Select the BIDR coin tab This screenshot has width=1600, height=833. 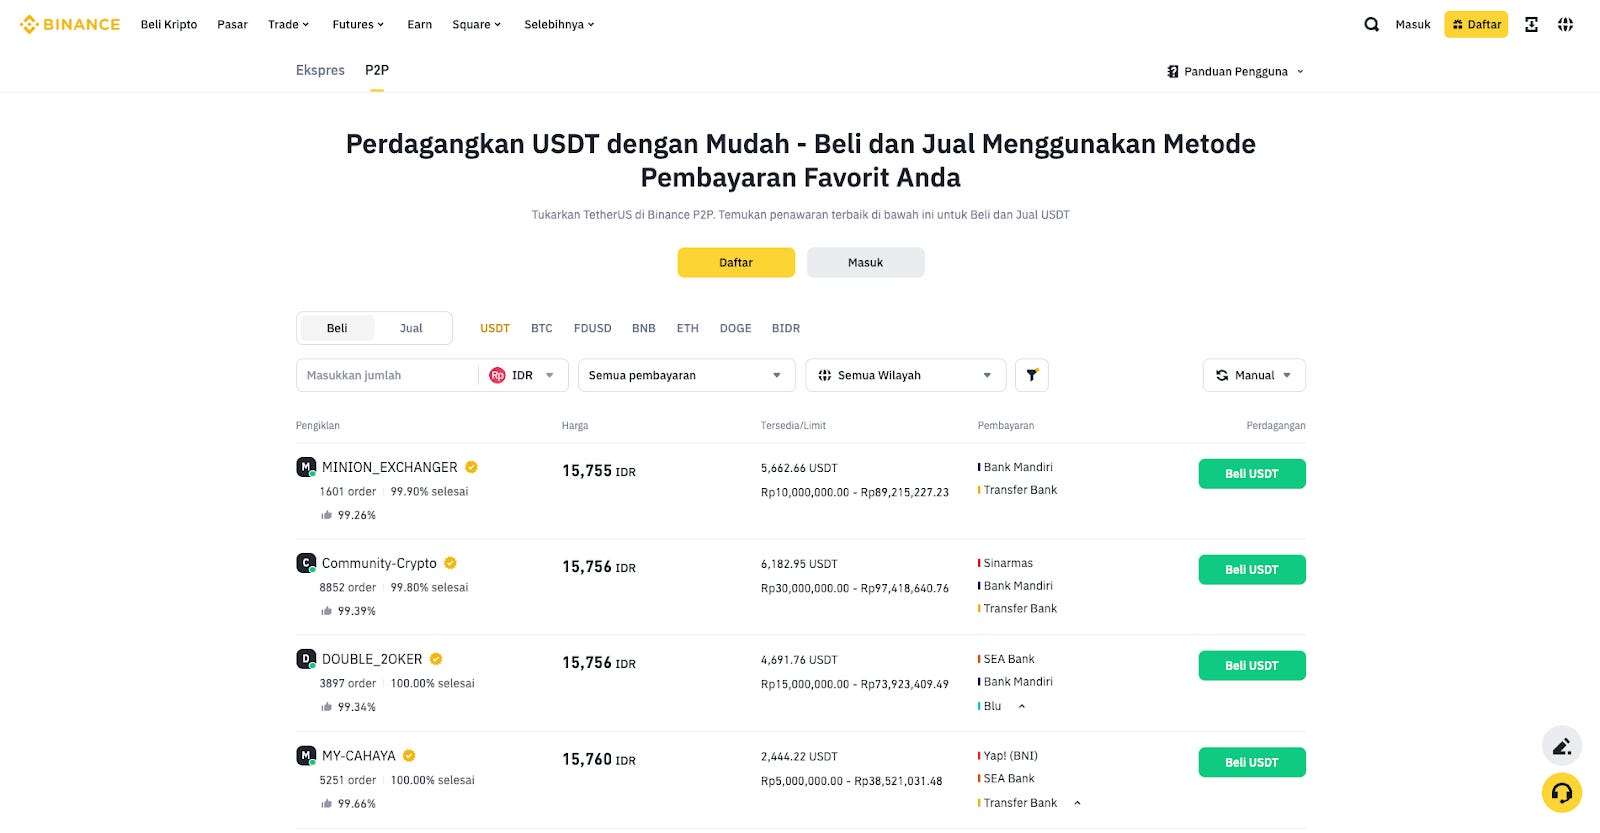click(786, 328)
